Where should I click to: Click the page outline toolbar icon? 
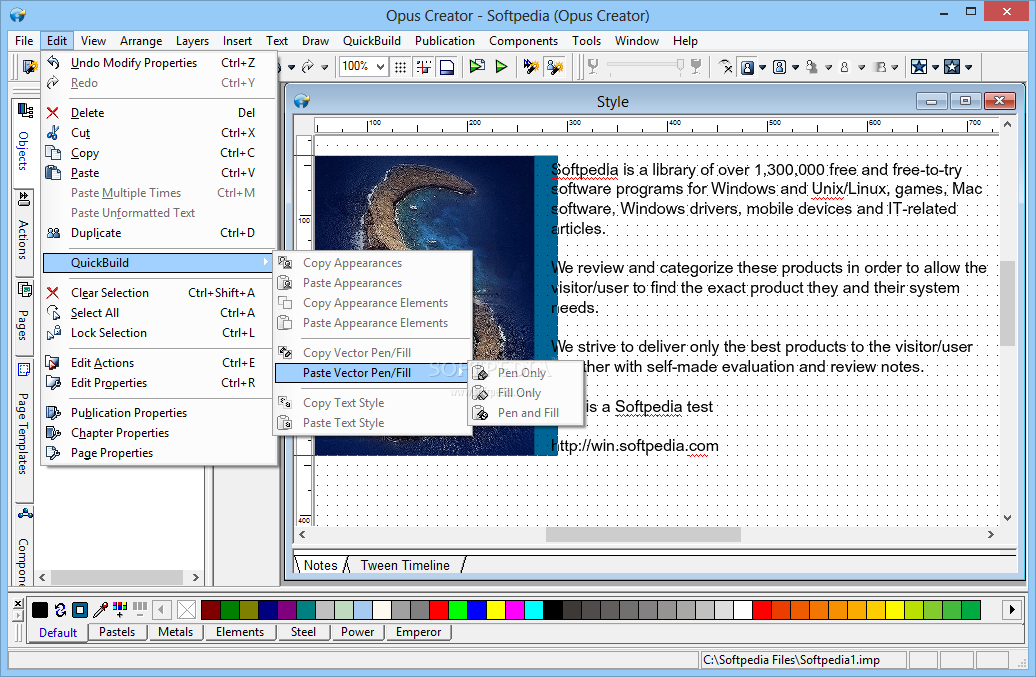click(447, 67)
